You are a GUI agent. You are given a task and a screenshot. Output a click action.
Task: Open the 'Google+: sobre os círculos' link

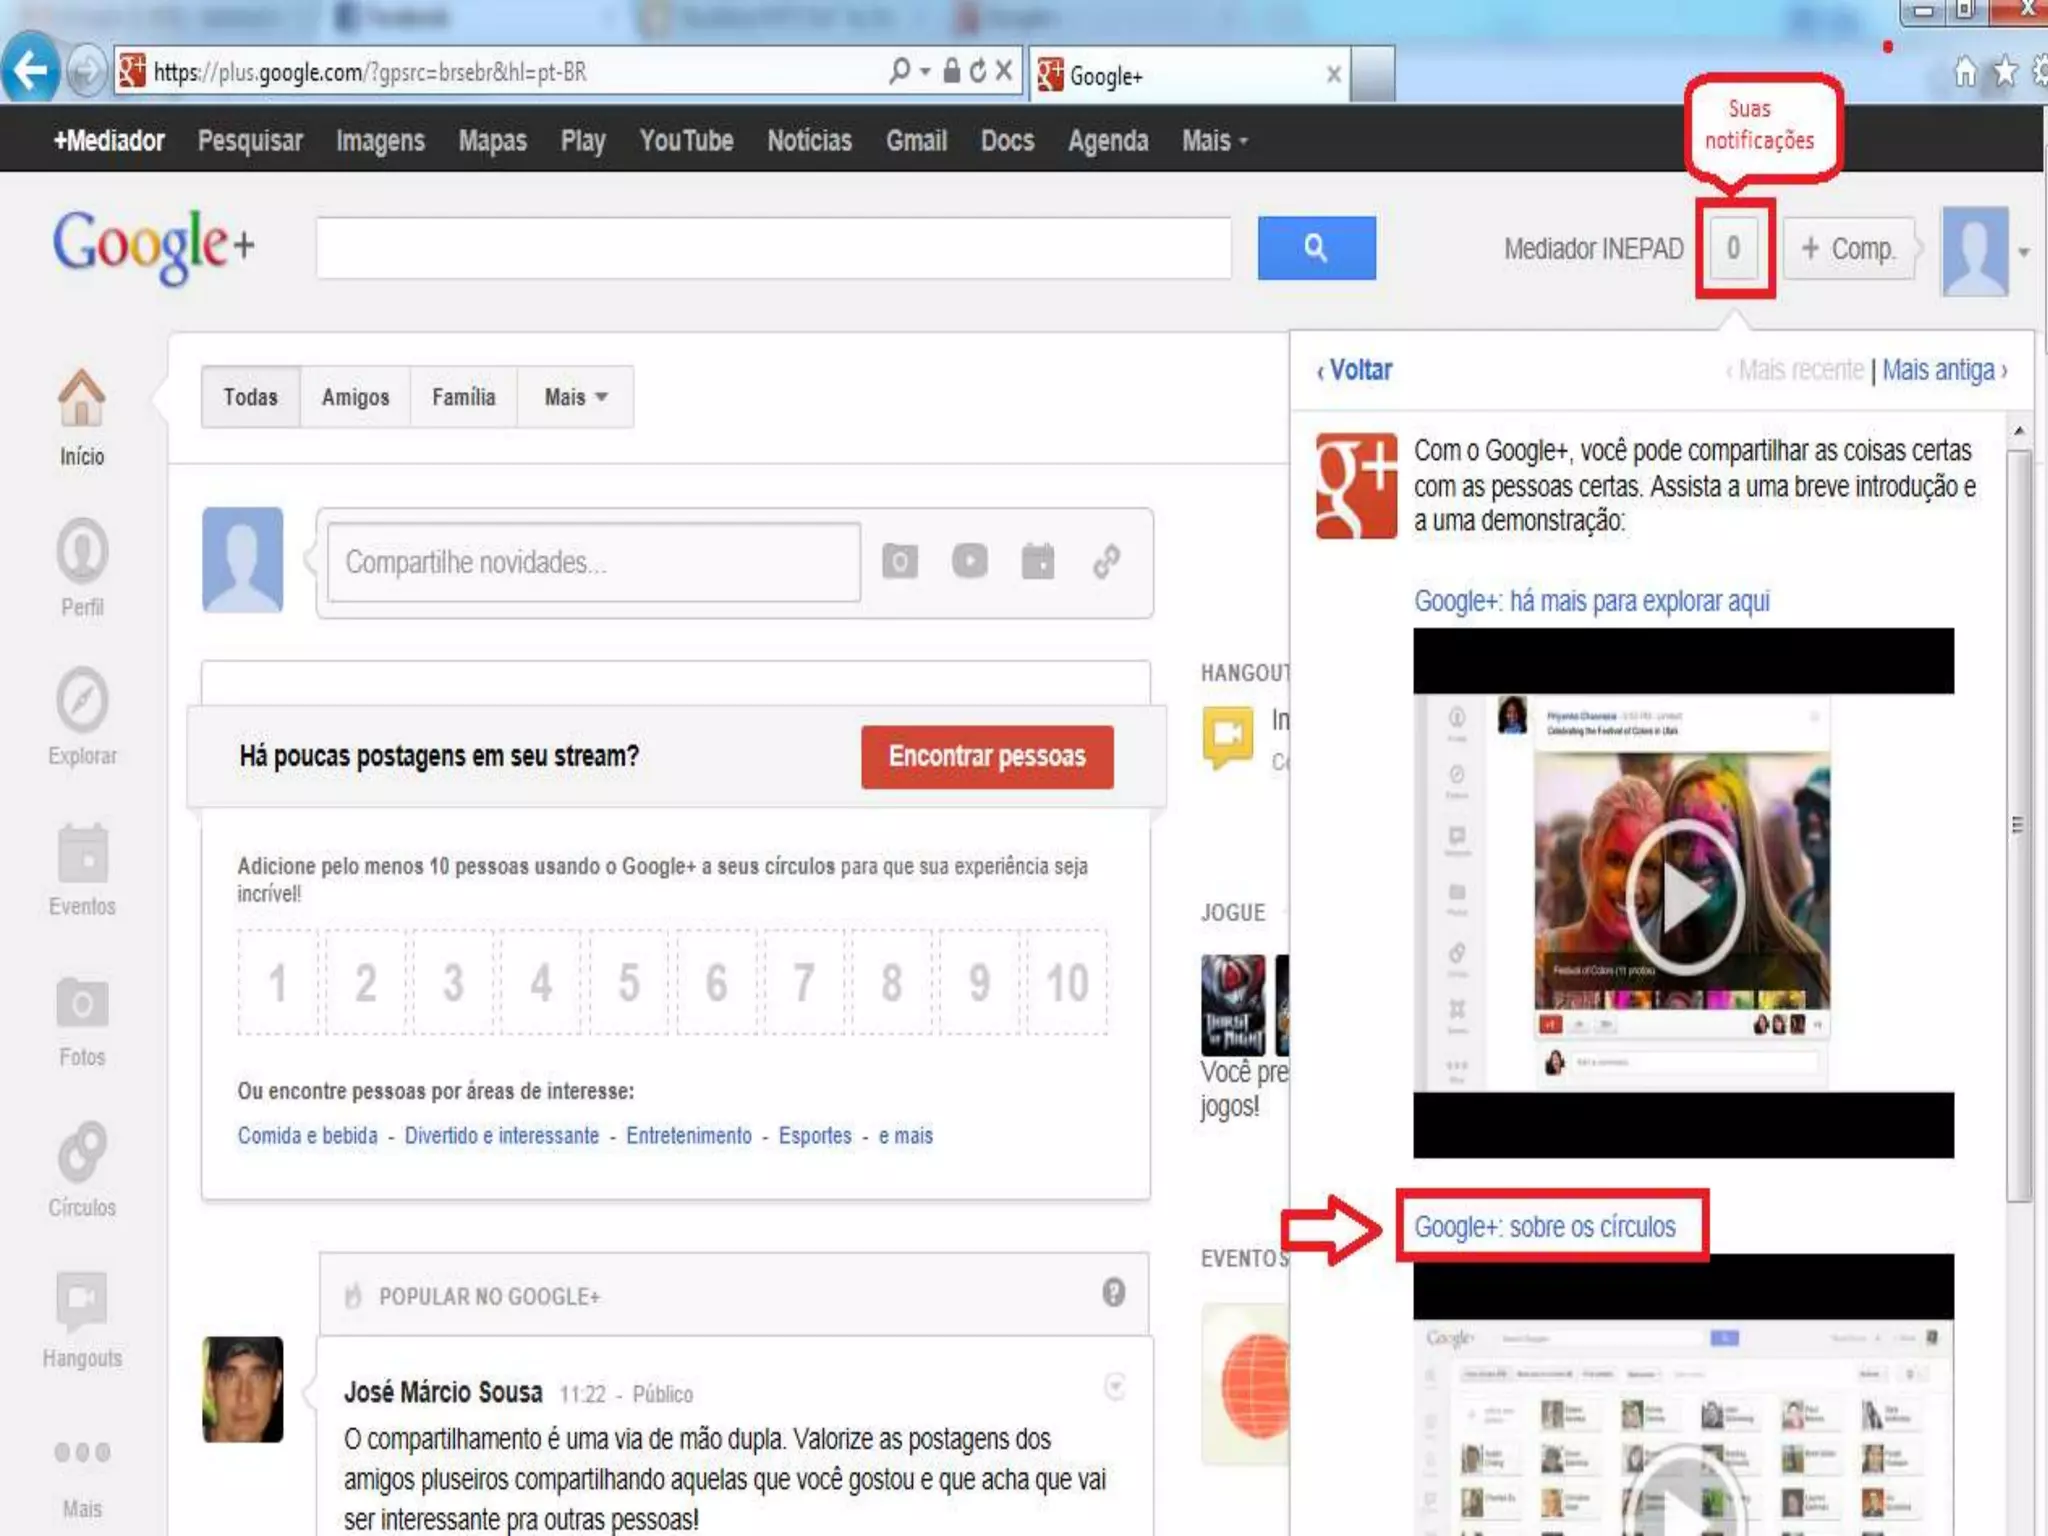(x=1544, y=1226)
